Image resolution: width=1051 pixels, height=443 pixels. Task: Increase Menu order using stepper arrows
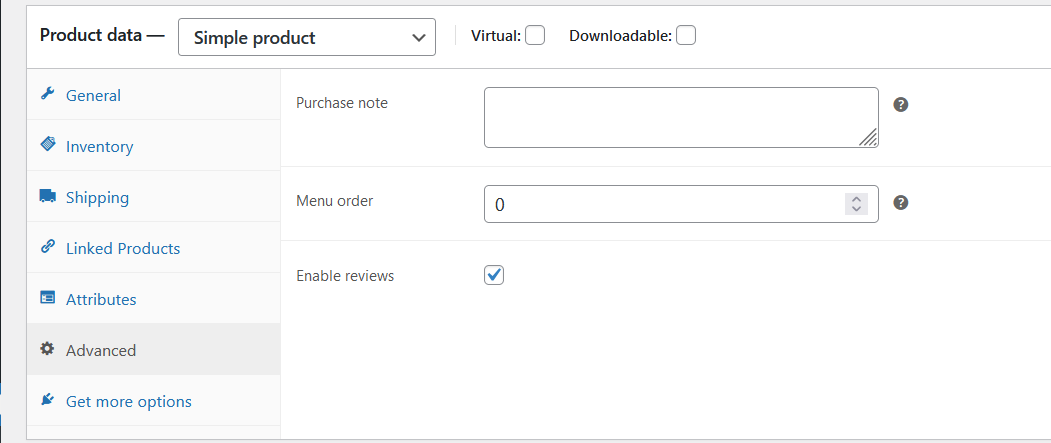click(x=856, y=198)
